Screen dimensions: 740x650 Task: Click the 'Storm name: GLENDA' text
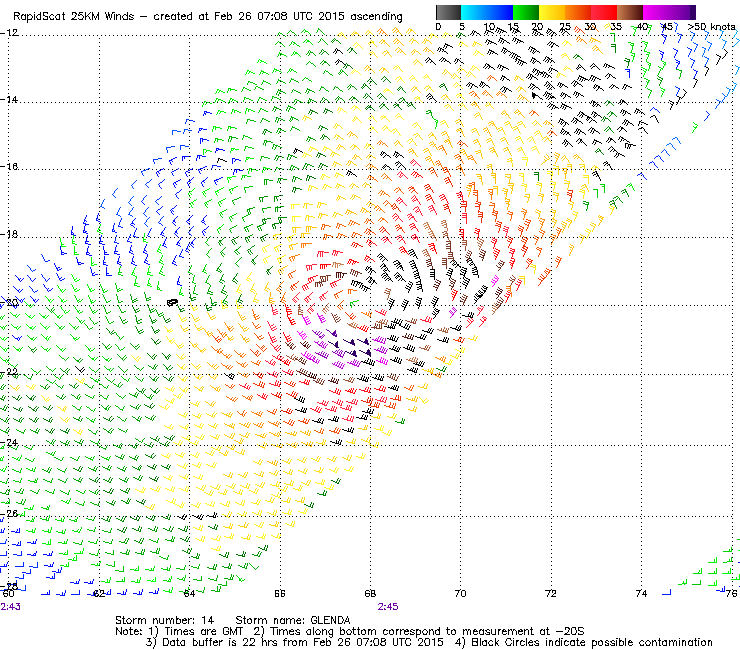pyautogui.click(x=293, y=620)
